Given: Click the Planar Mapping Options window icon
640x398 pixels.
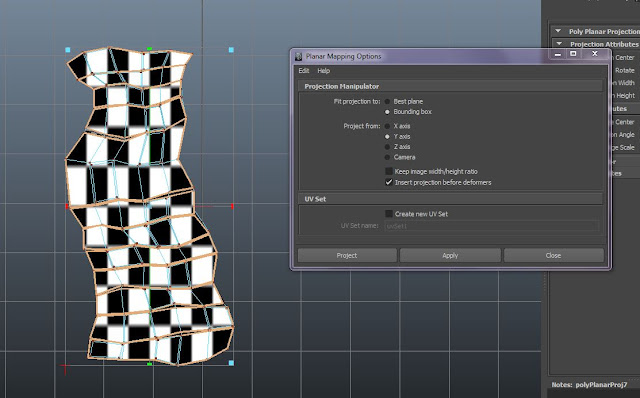Looking at the screenshot, I should click(x=298, y=56).
